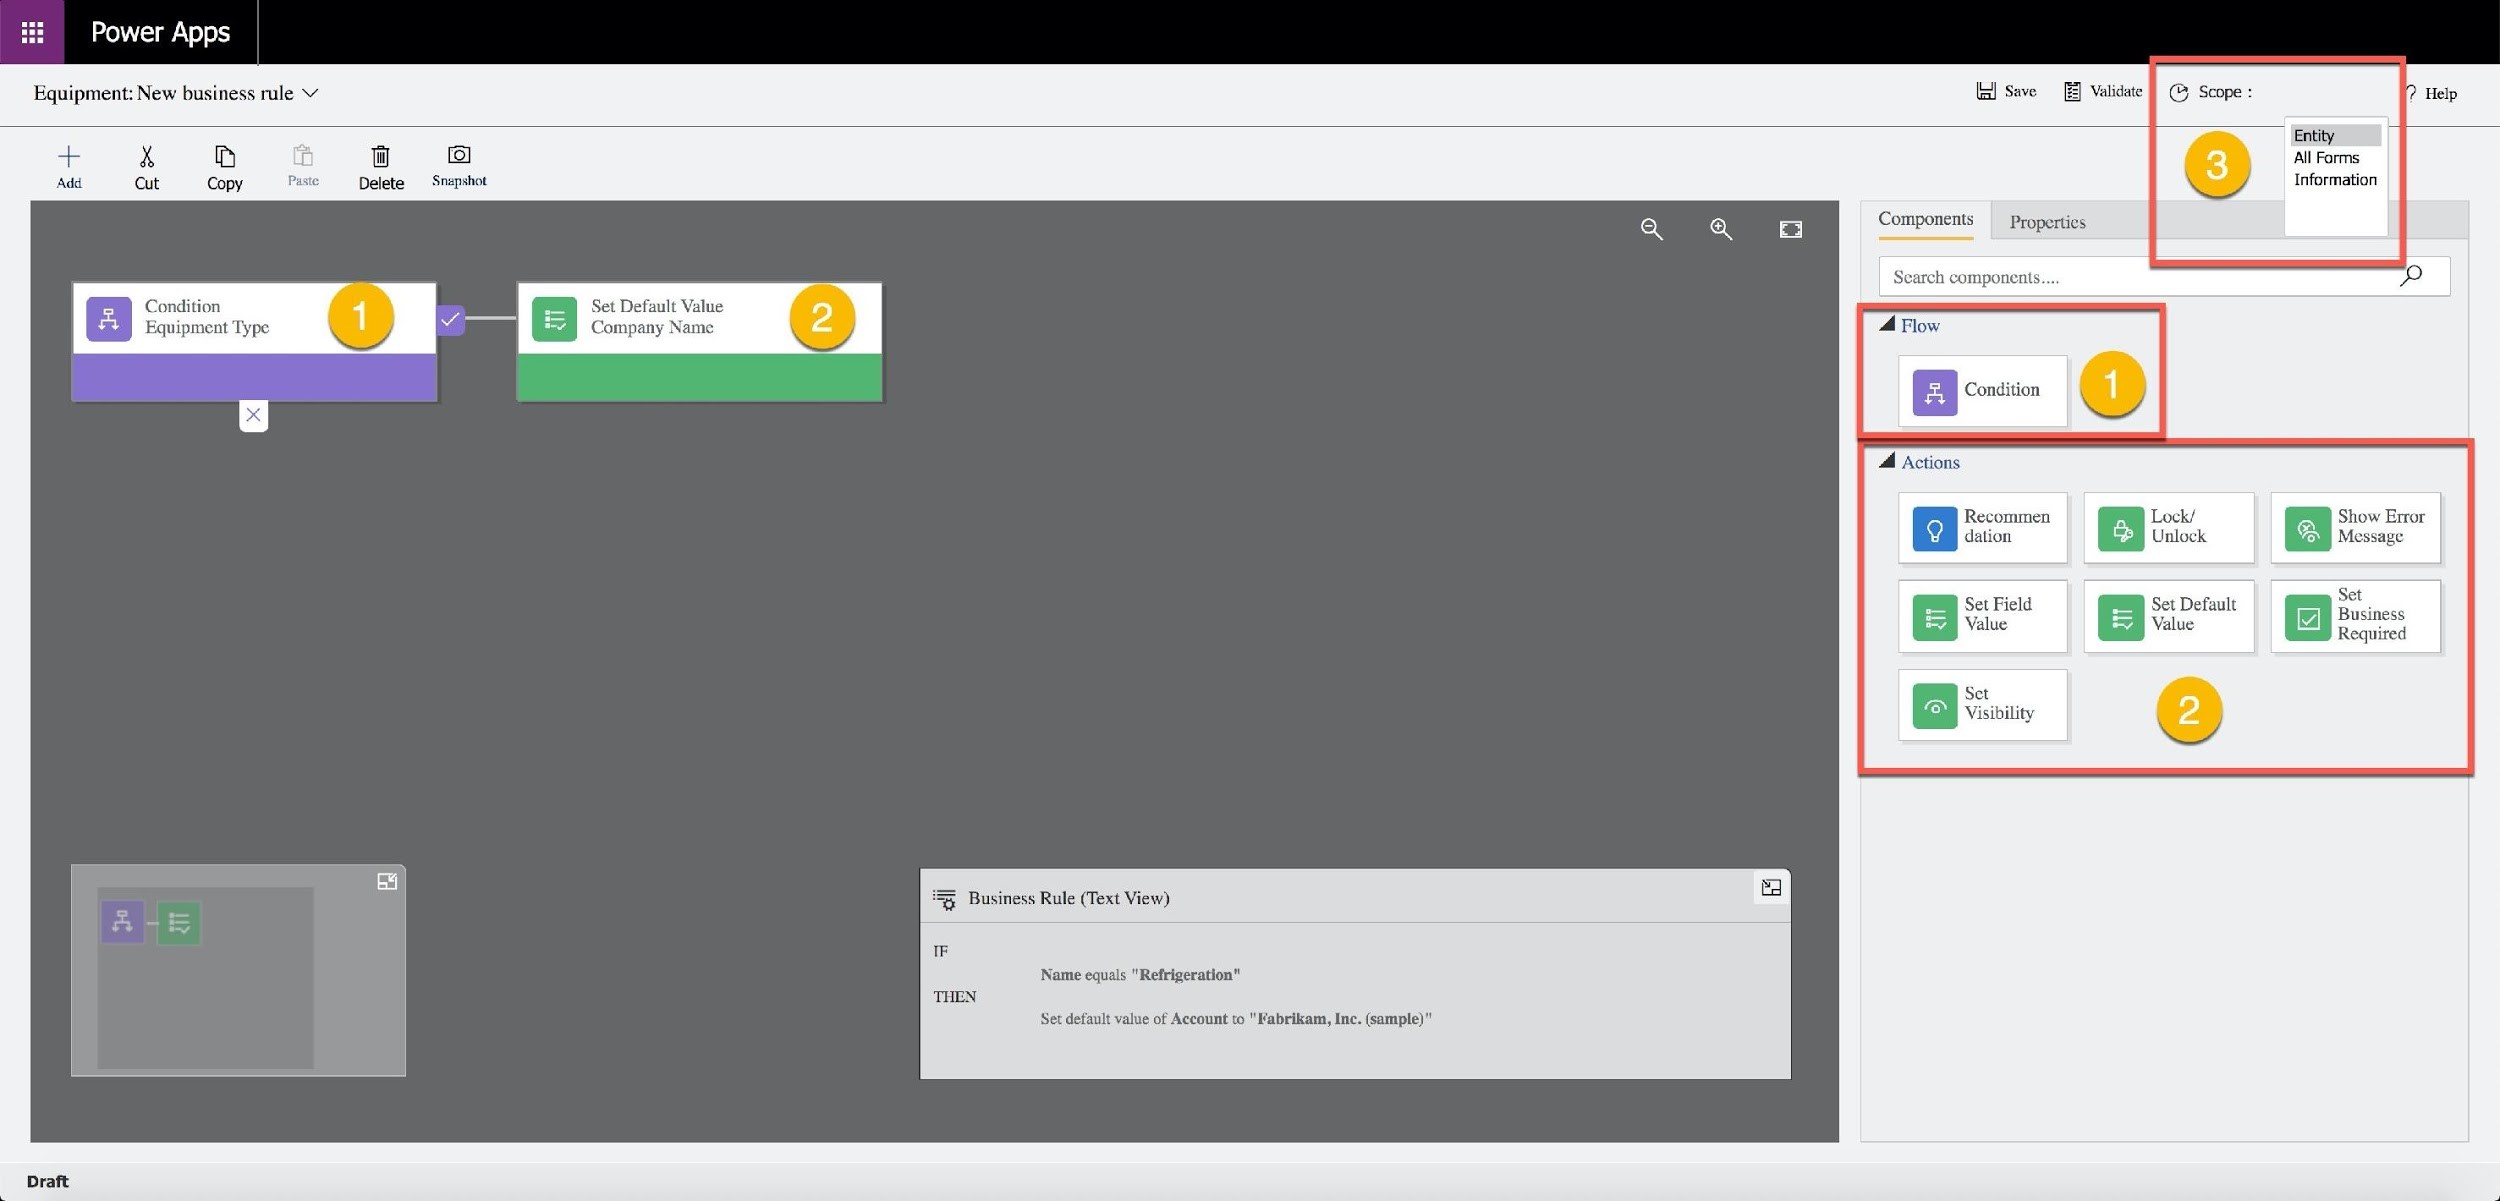Open the Power Apps app launcher waffle
Screen dimensions: 2500x1201
[x=32, y=32]
